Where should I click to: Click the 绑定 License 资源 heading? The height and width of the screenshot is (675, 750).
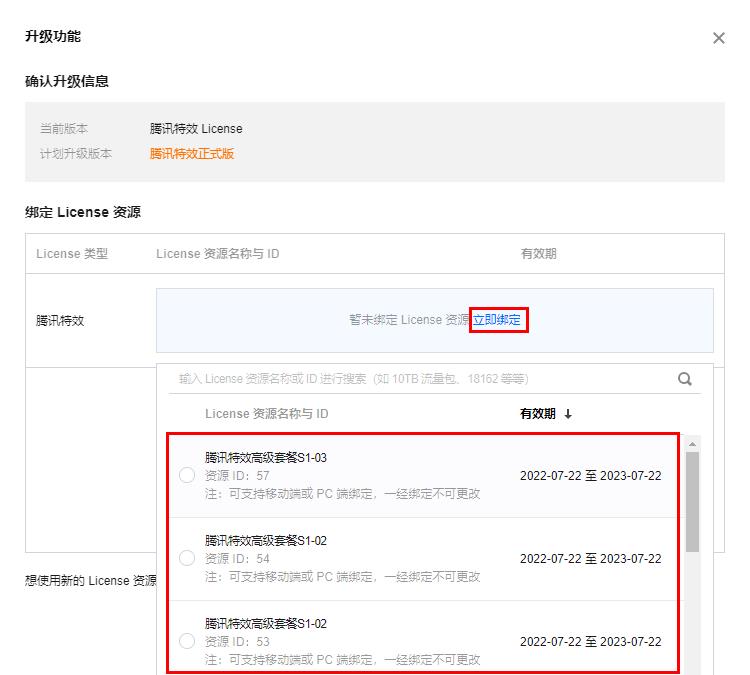point(83,212)
